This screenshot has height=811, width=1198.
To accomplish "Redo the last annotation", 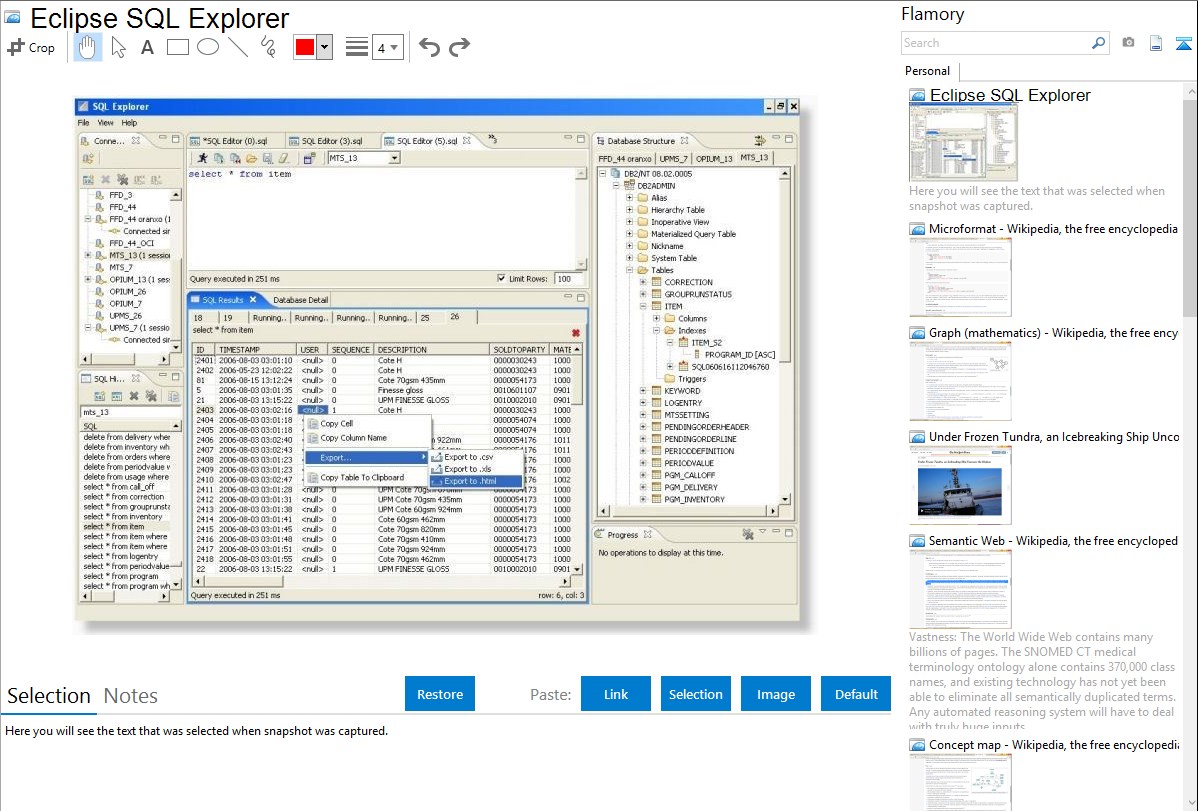I will click(459, 47).
